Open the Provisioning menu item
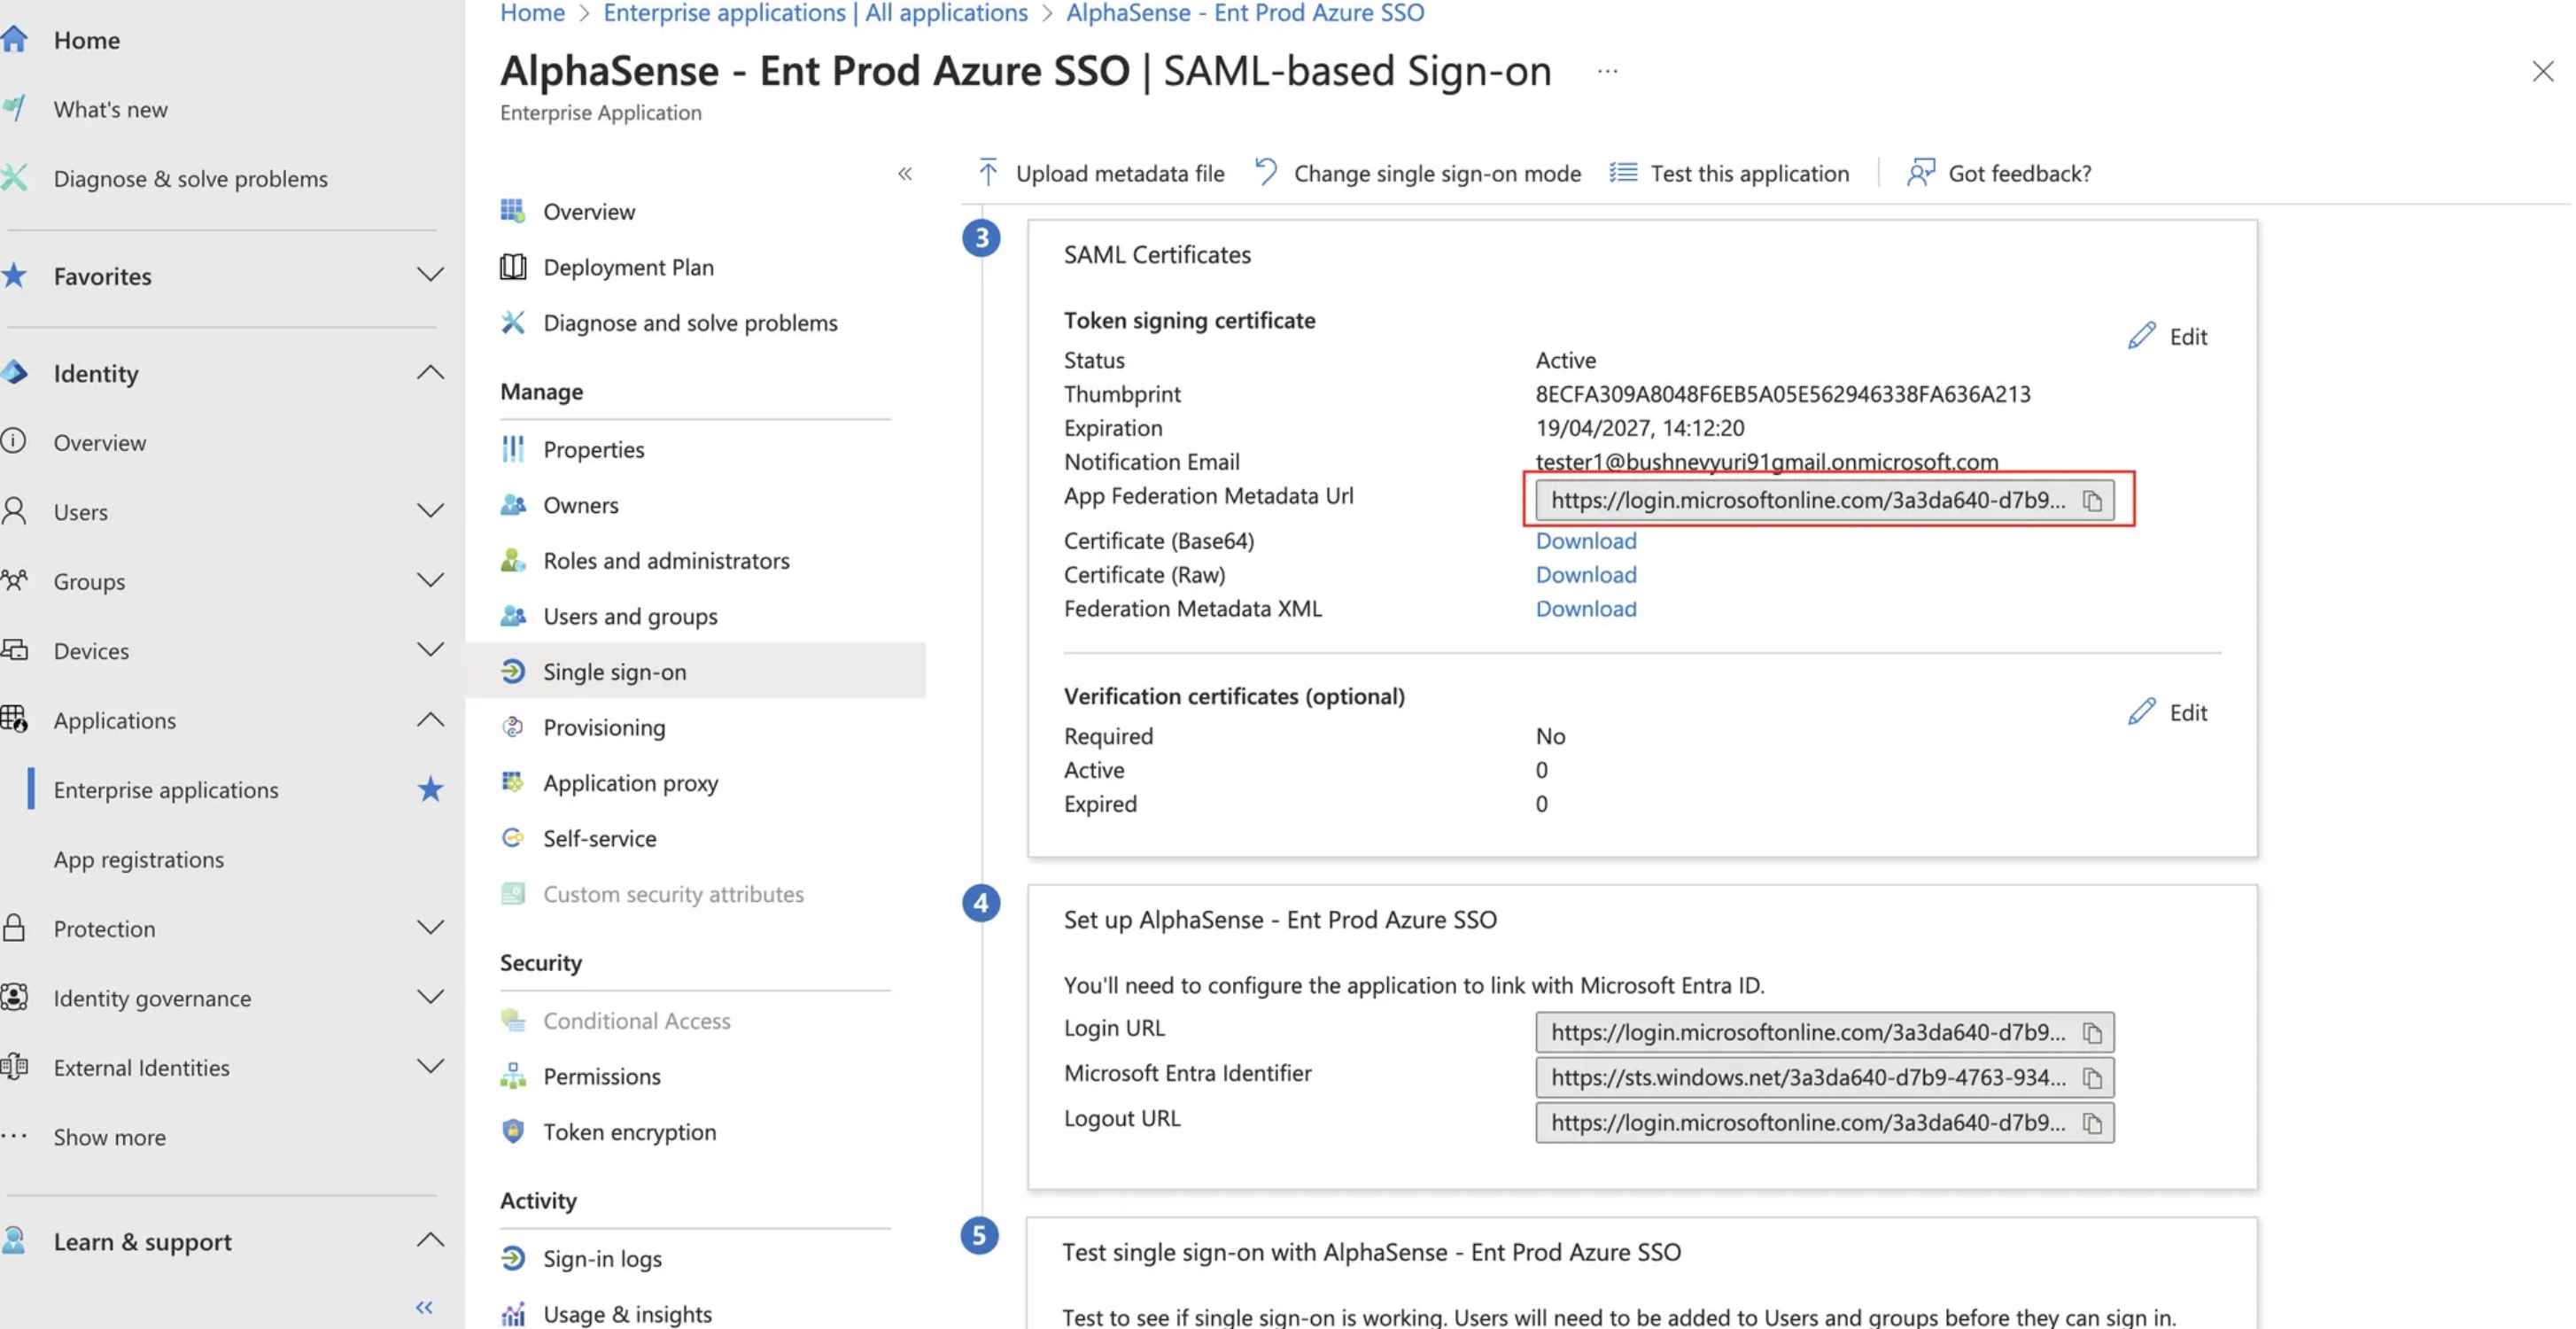 coord(603,727)
